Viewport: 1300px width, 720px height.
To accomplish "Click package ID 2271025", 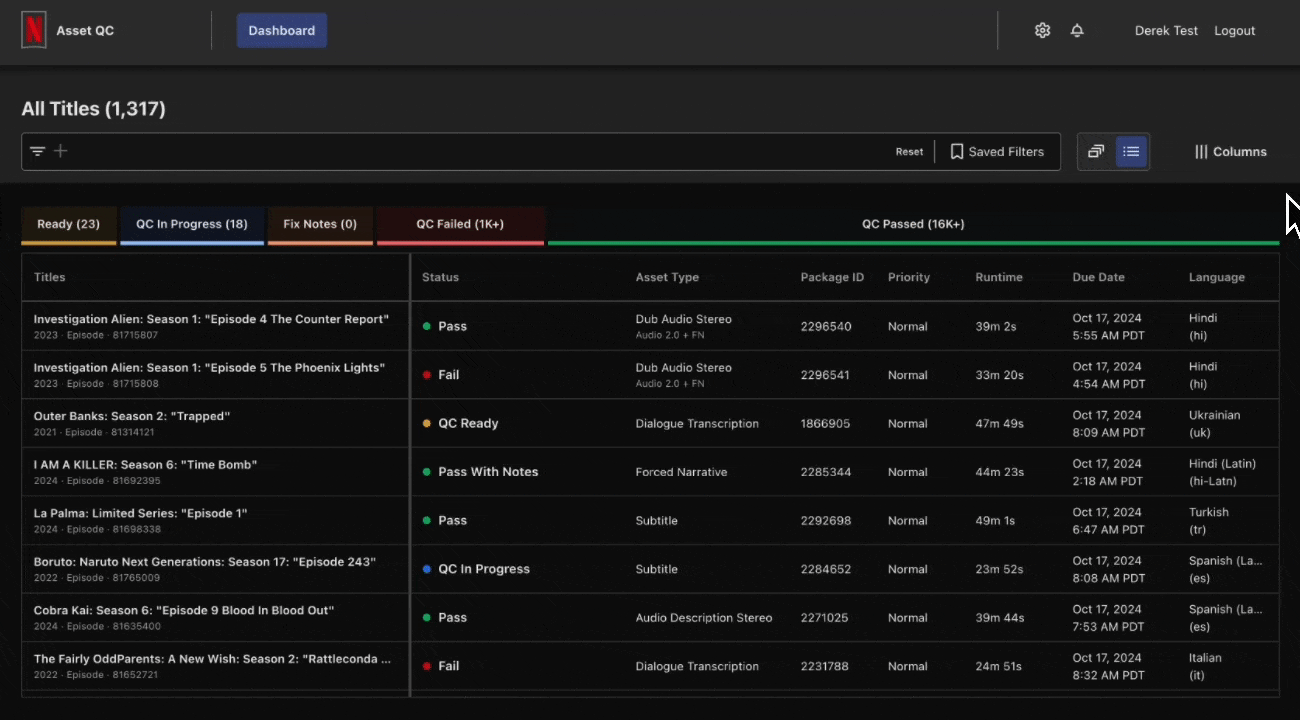I will (x=826, y=617).
